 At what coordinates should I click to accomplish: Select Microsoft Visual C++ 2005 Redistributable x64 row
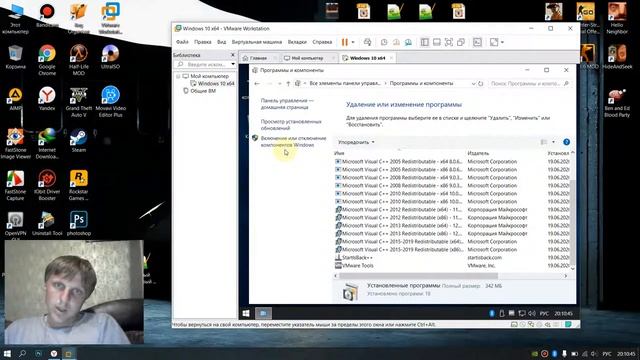click(x=451, y=162)
